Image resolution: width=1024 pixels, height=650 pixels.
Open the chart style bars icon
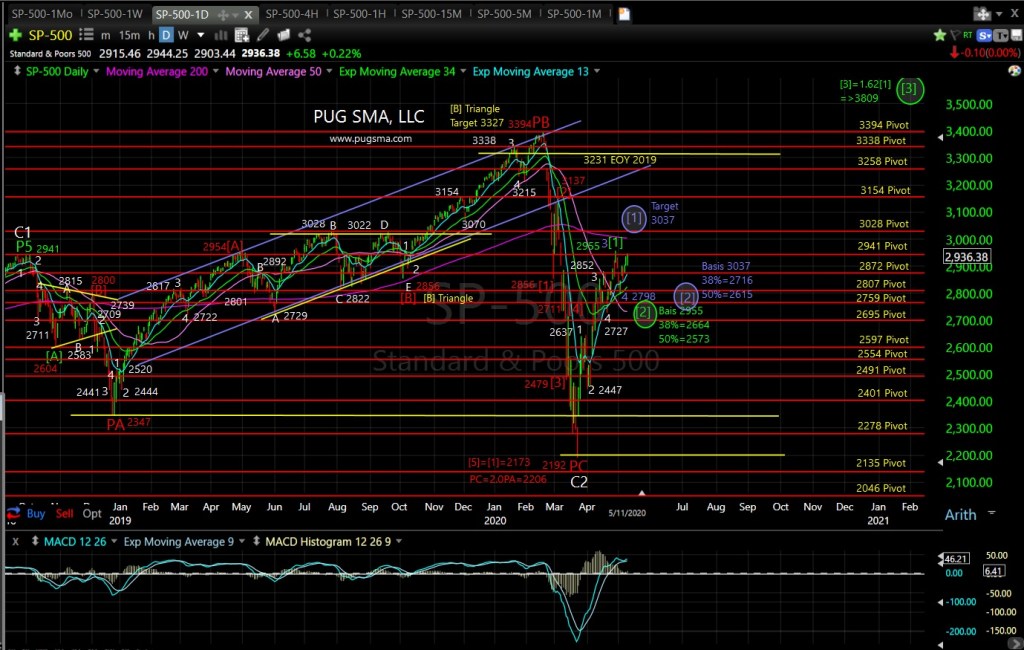click(221, 35)
